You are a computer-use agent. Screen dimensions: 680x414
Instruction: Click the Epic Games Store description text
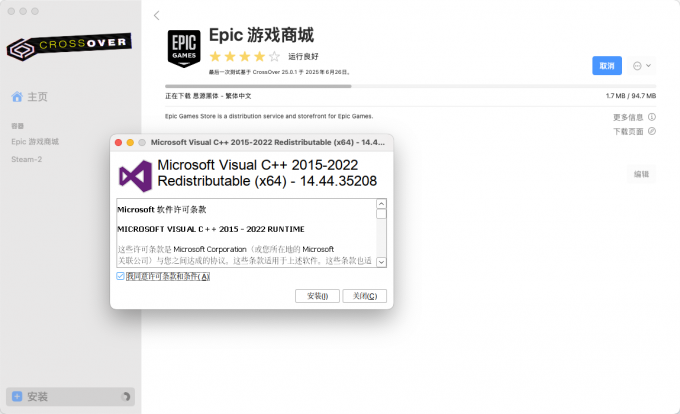tap(269, 116)
